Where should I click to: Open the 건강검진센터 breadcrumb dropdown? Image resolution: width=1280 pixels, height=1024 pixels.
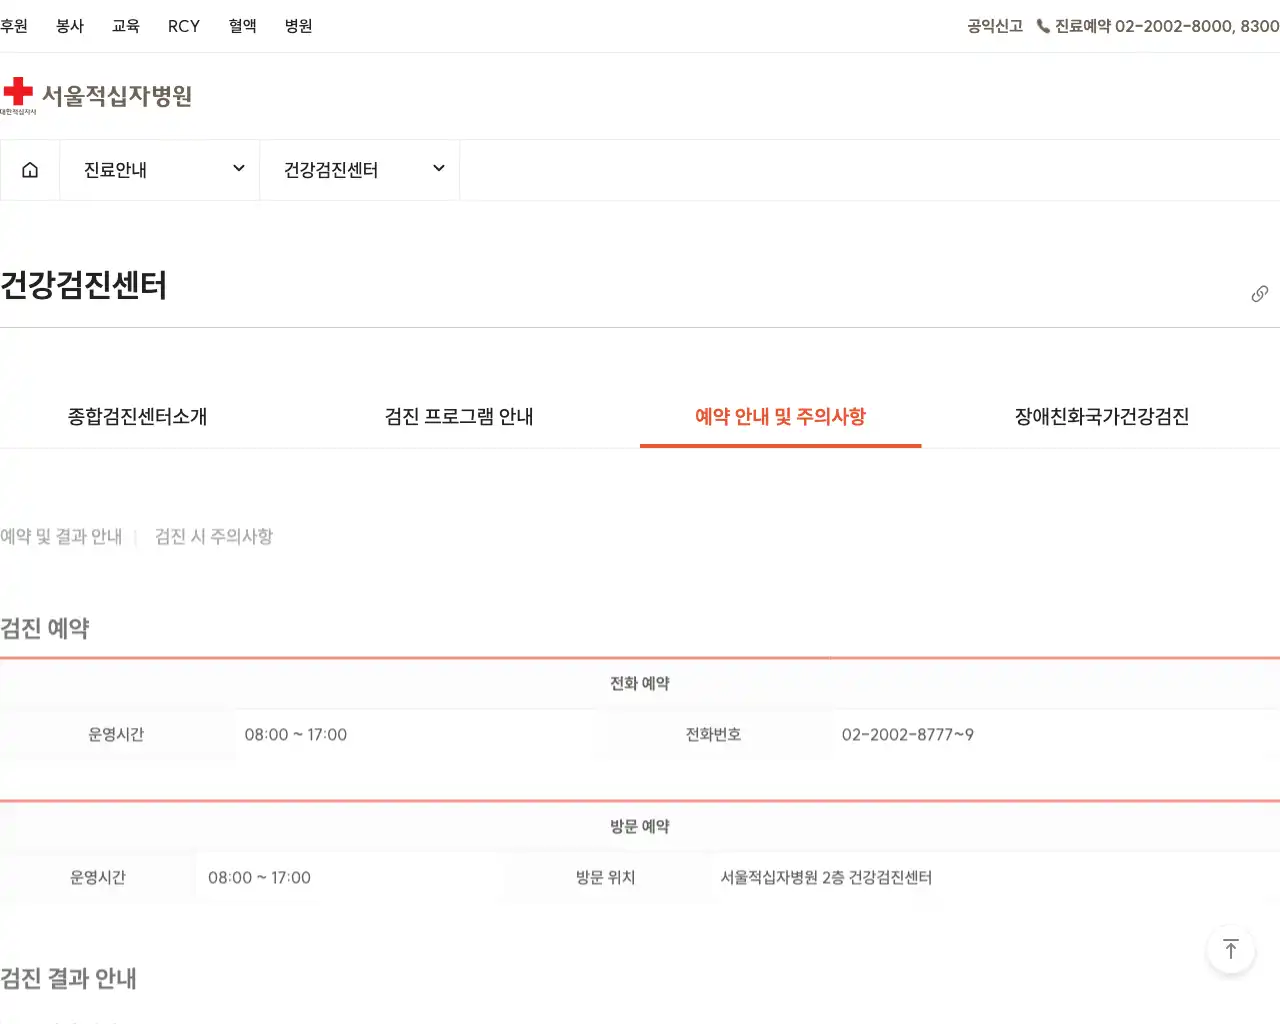[x=360, y=170]
